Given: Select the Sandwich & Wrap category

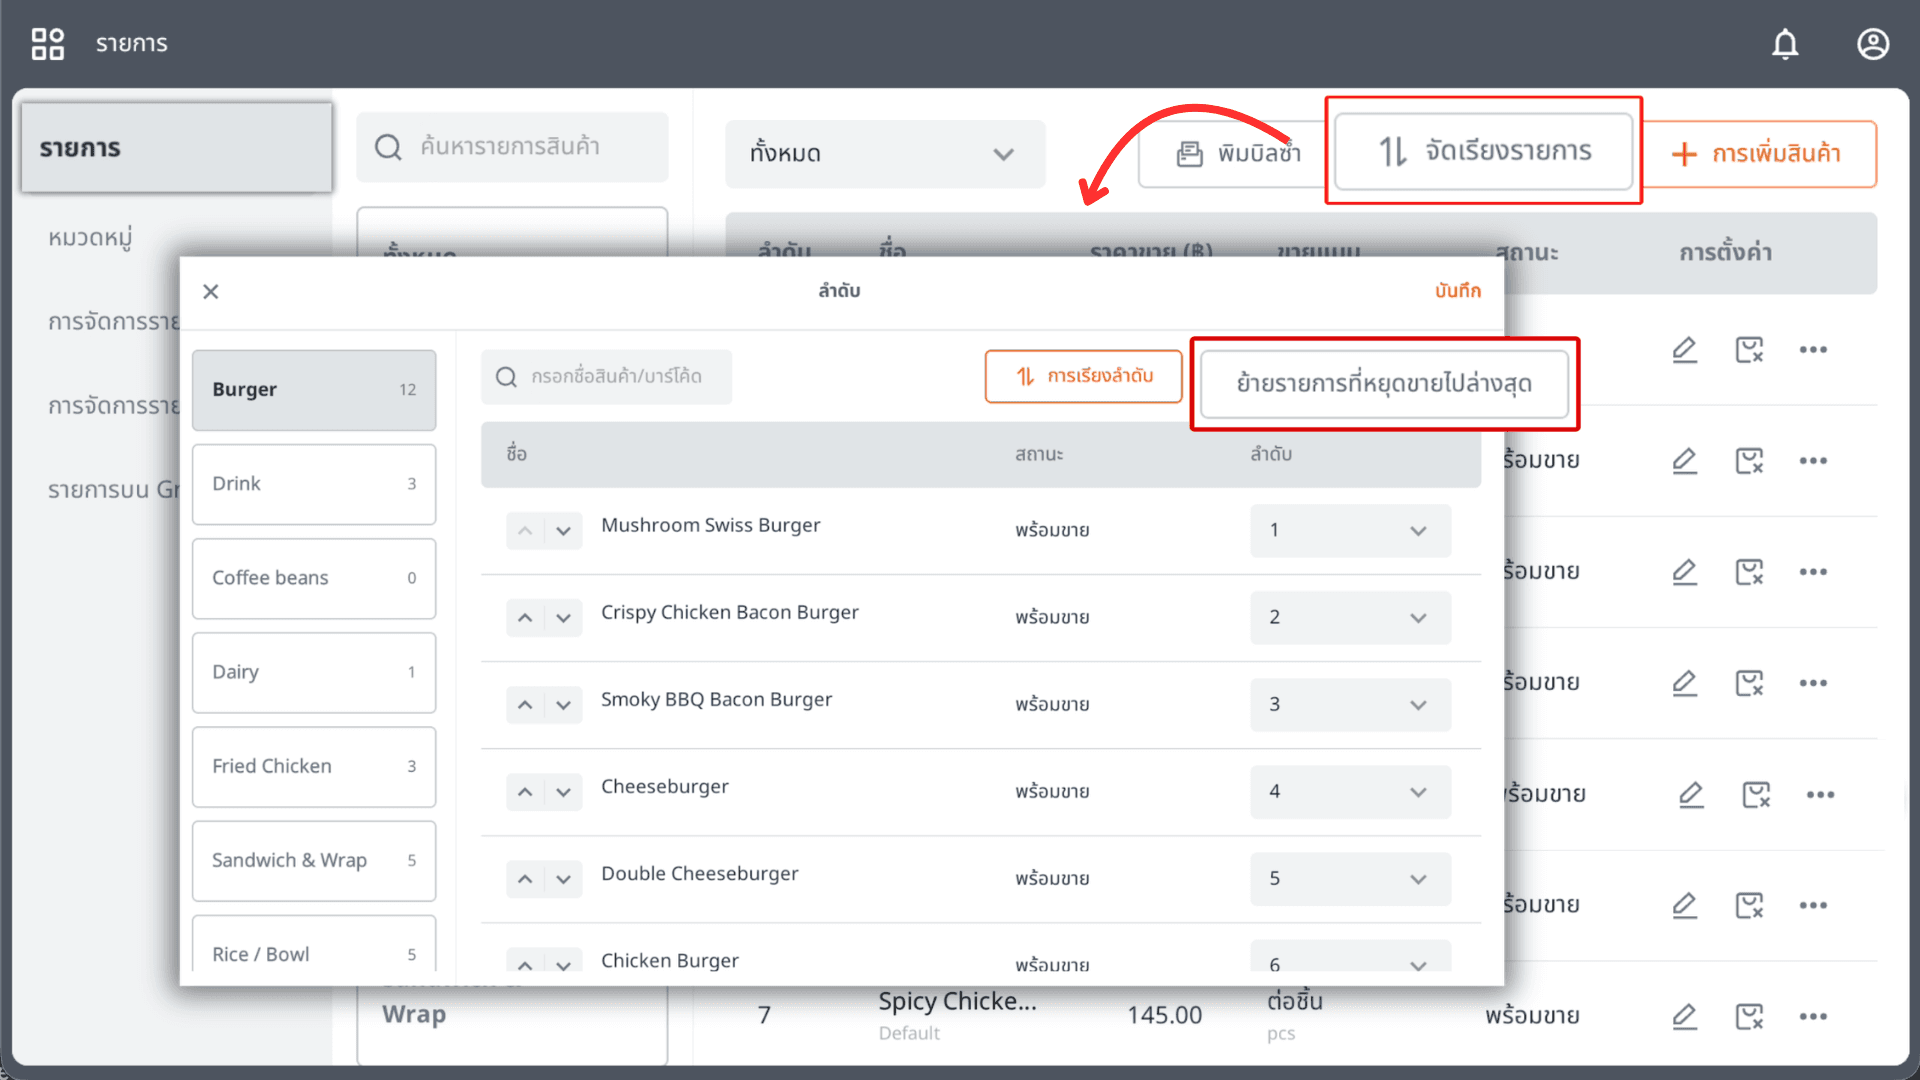Looking at the screenshot, I should pyautogui.click(x=314, y=860).
